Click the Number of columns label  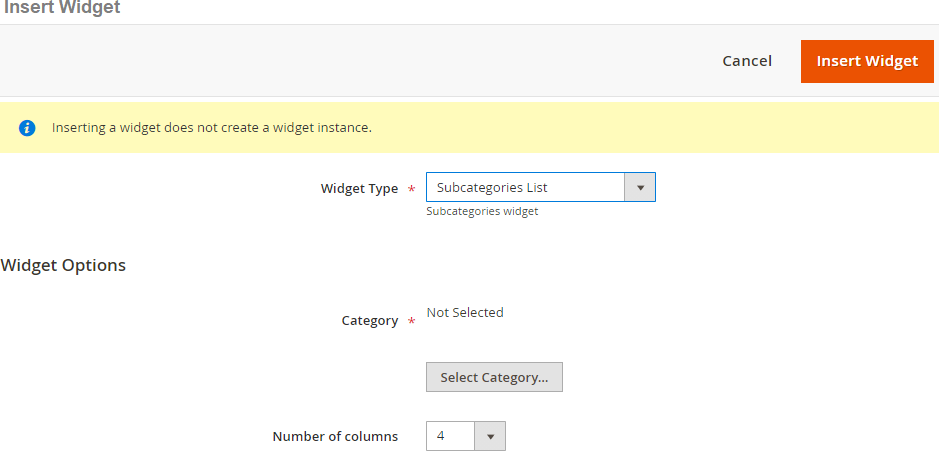coord(335,436)
